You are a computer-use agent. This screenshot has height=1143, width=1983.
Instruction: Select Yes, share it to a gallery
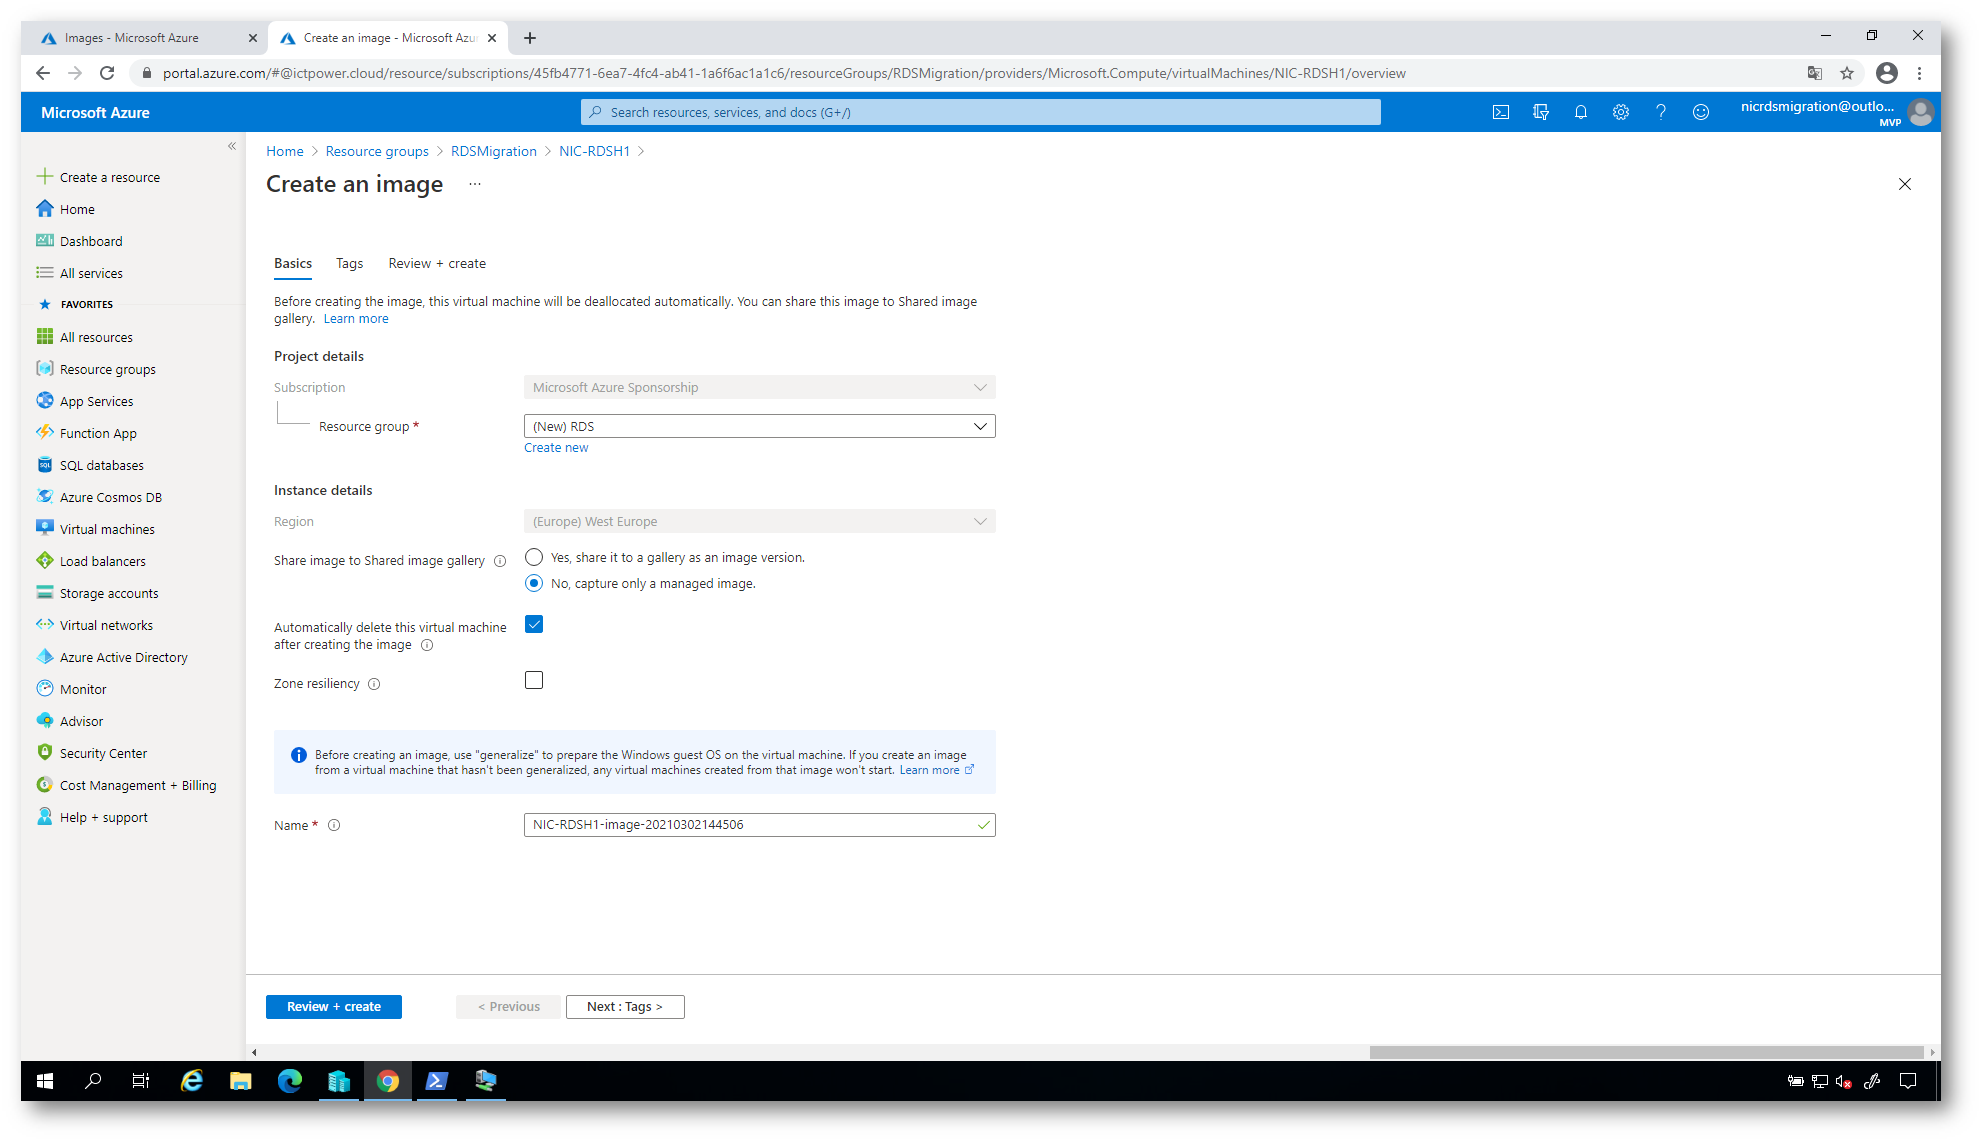pyautogui.click(x=534, y=557)
